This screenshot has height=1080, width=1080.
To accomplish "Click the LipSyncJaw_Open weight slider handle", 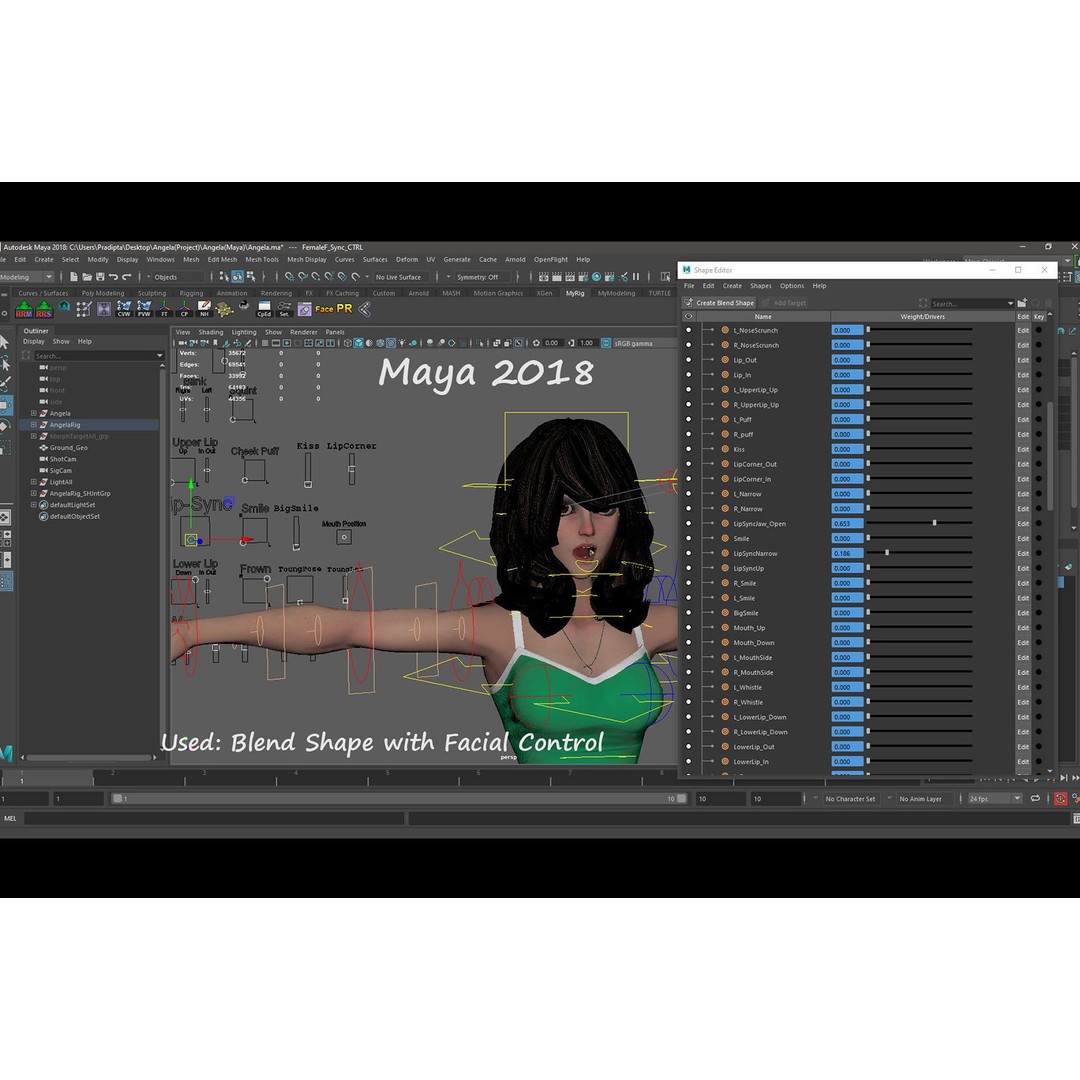I will 934,523.
